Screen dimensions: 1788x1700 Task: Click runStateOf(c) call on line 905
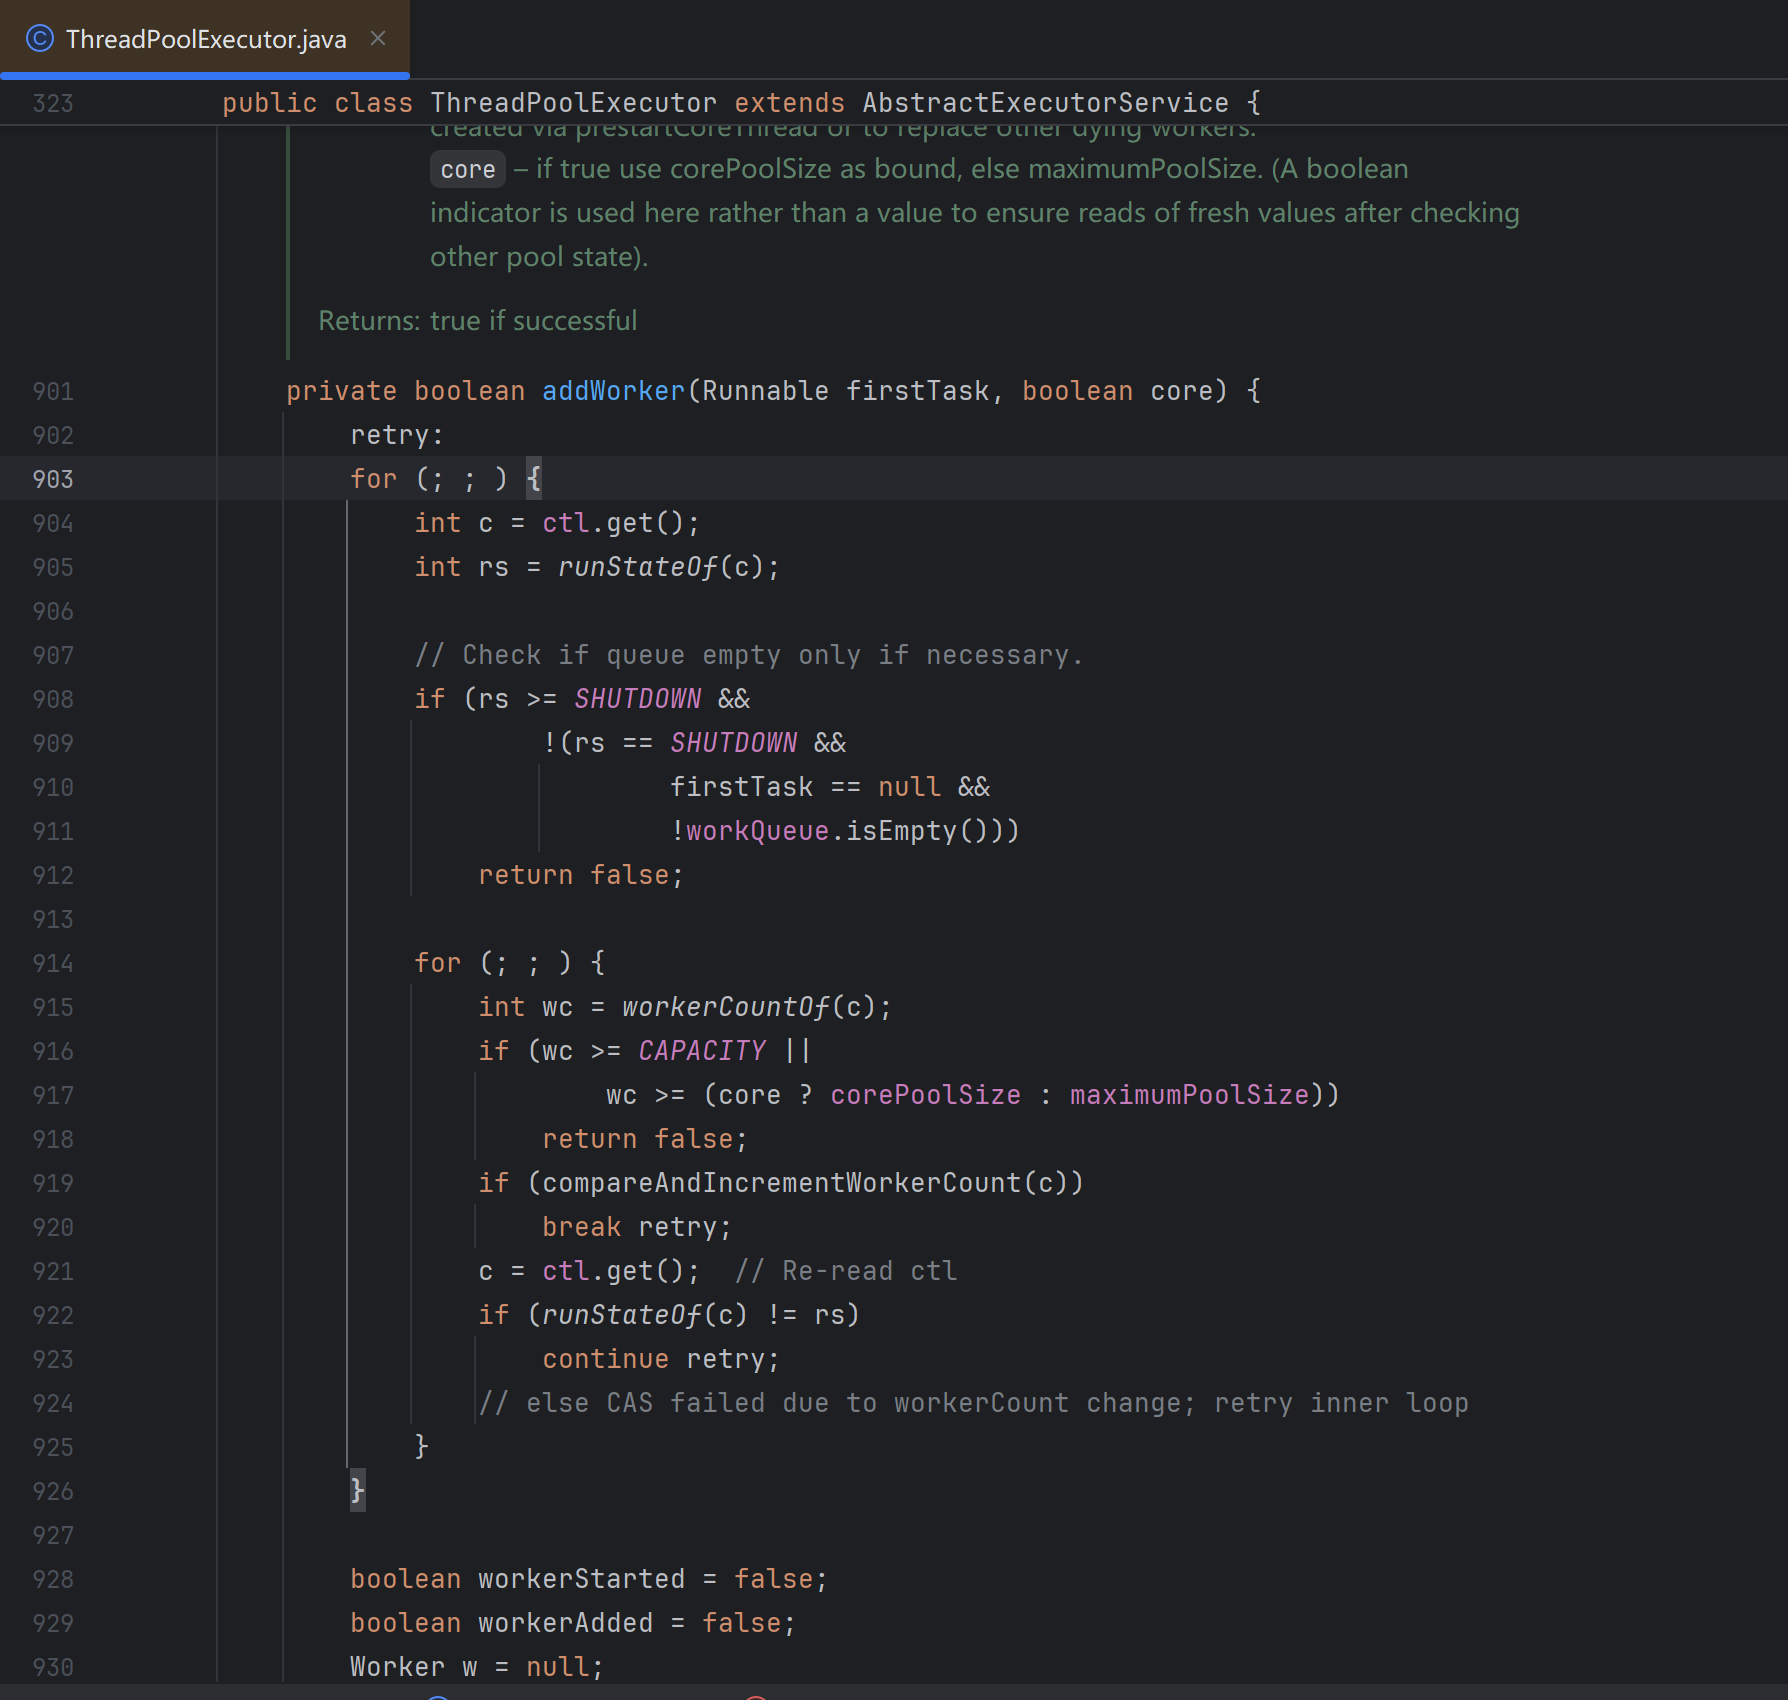click(x=661, y=567)
